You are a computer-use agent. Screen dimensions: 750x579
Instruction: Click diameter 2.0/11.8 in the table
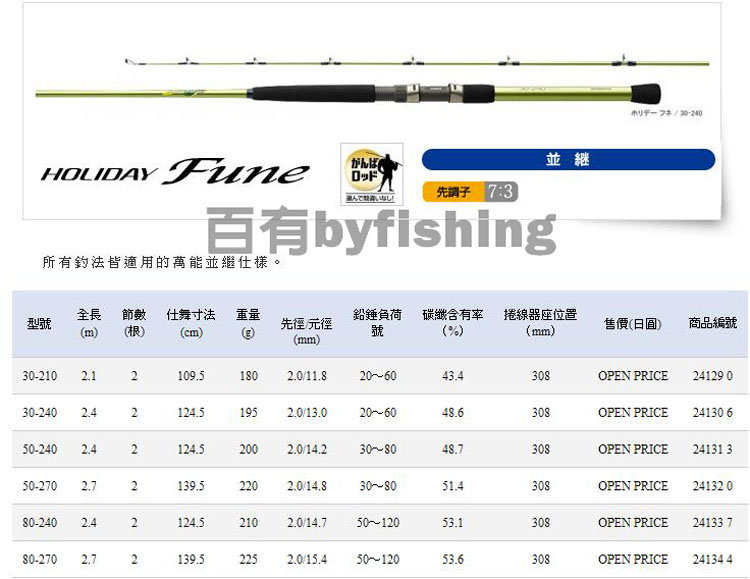307,376
